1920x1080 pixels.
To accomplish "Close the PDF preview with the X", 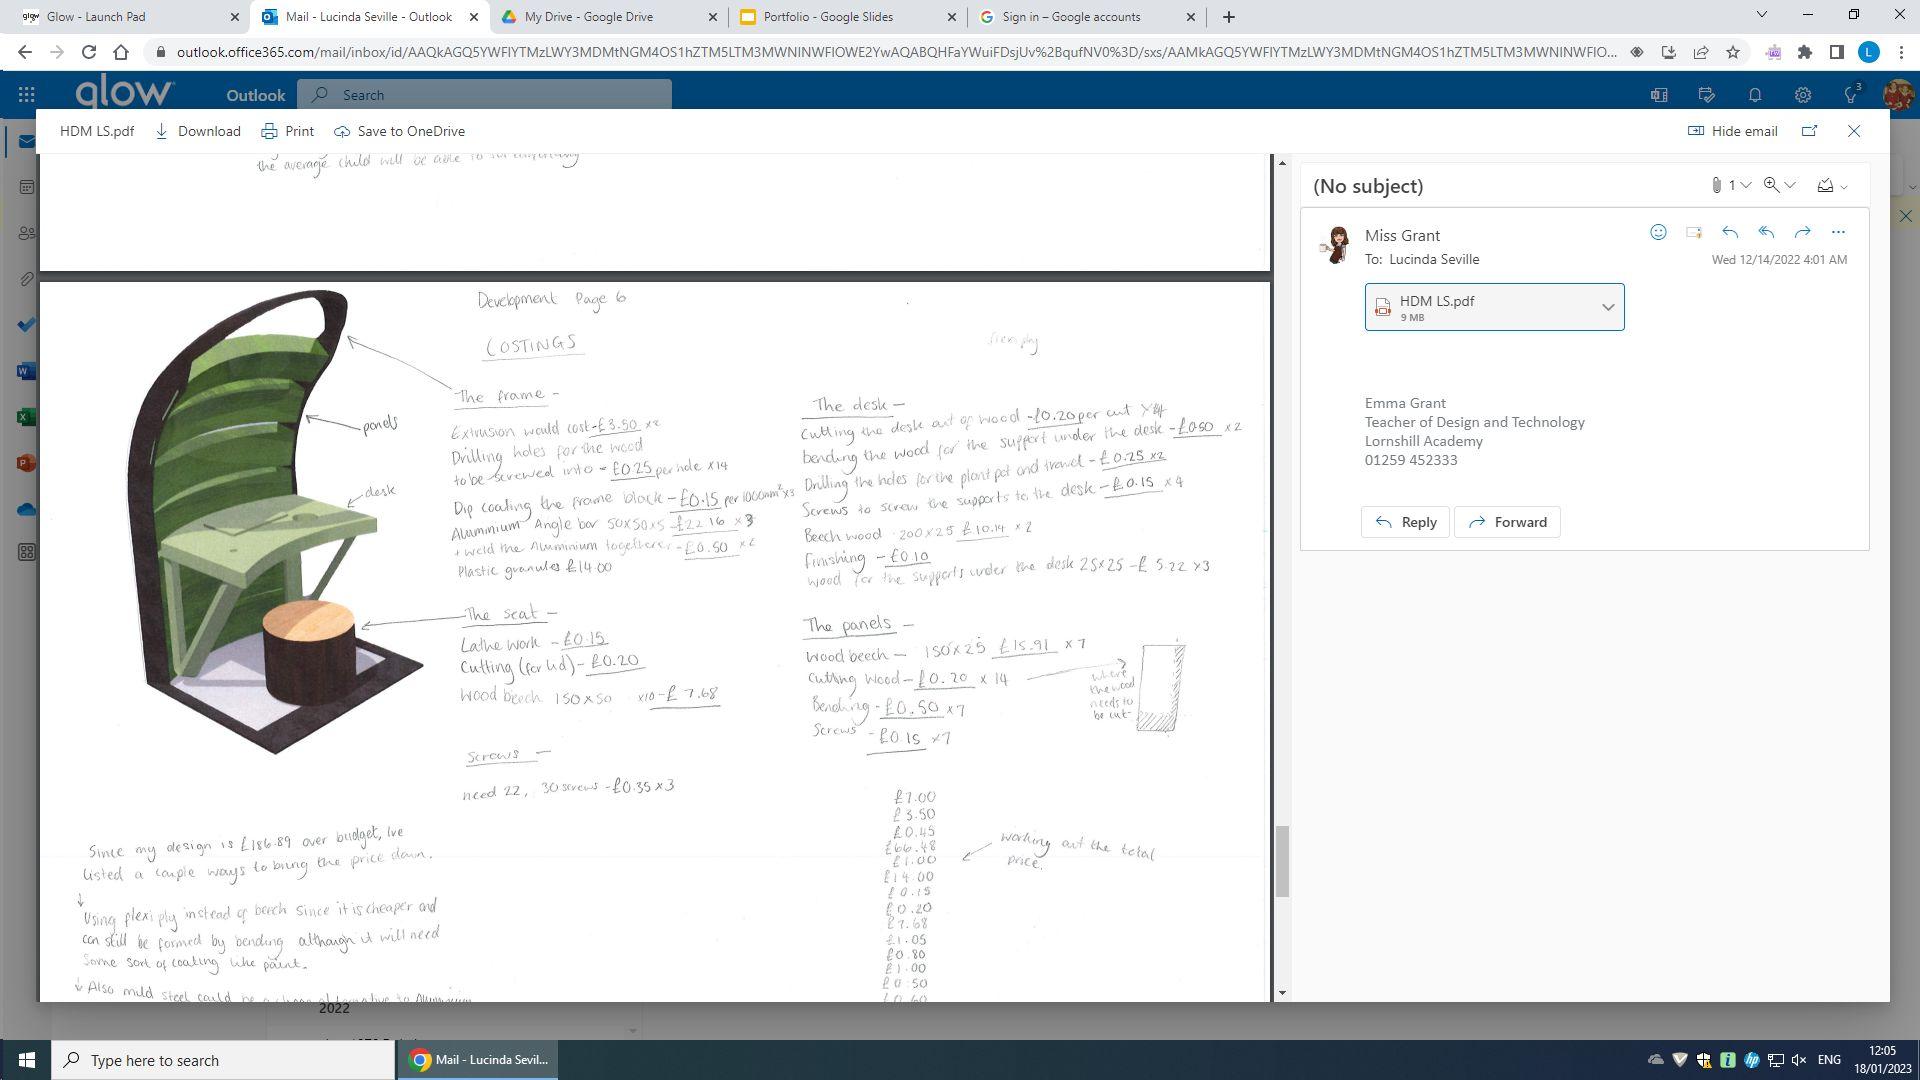I will point(1854,131).
